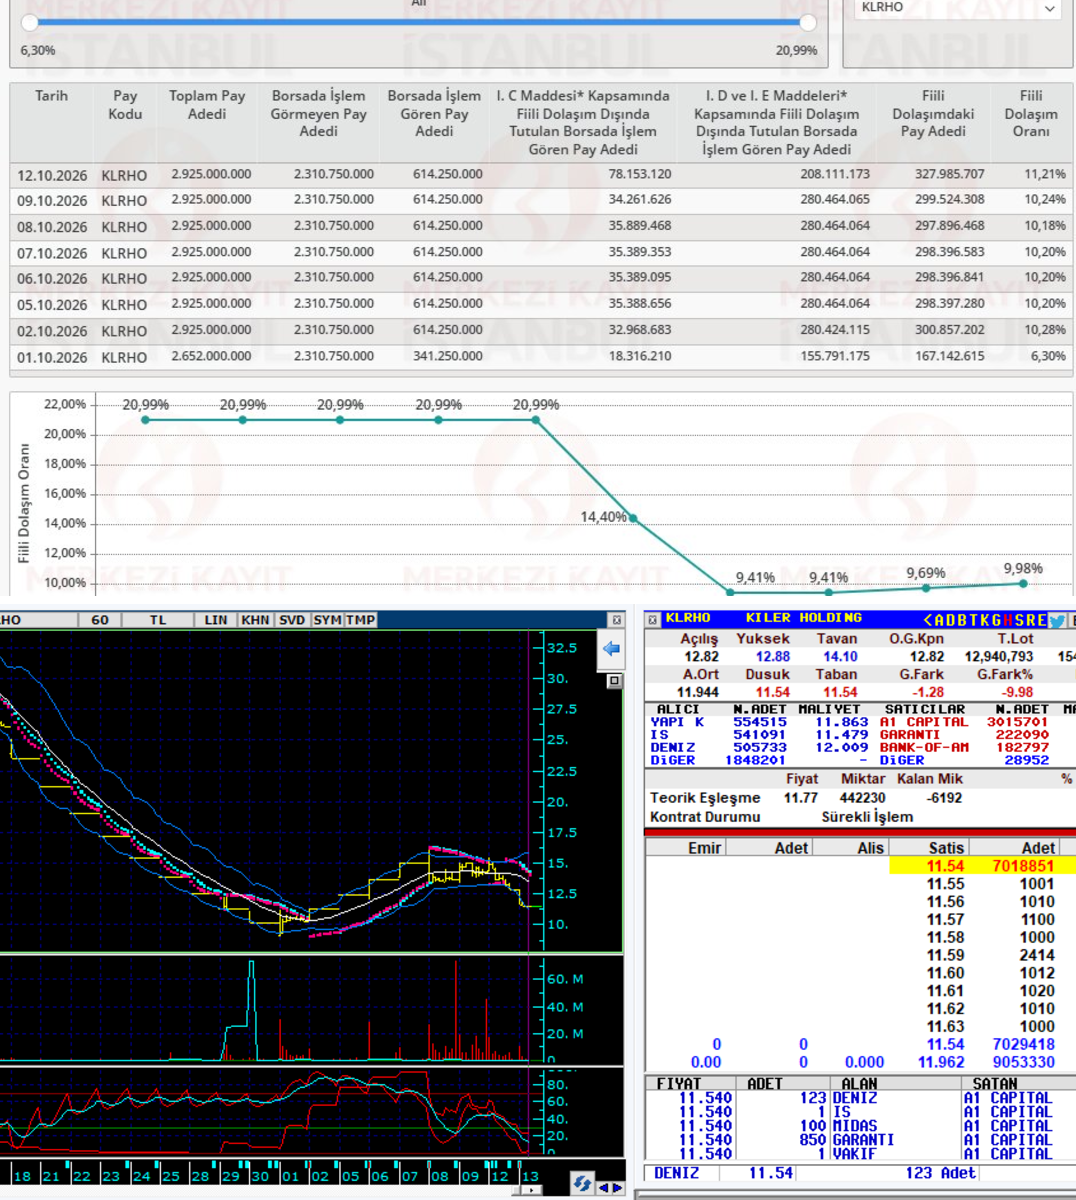This screenshot has width=1076, height=1200.
Task: Toggle the TMP option in chart toolbar
Action: 361,620
